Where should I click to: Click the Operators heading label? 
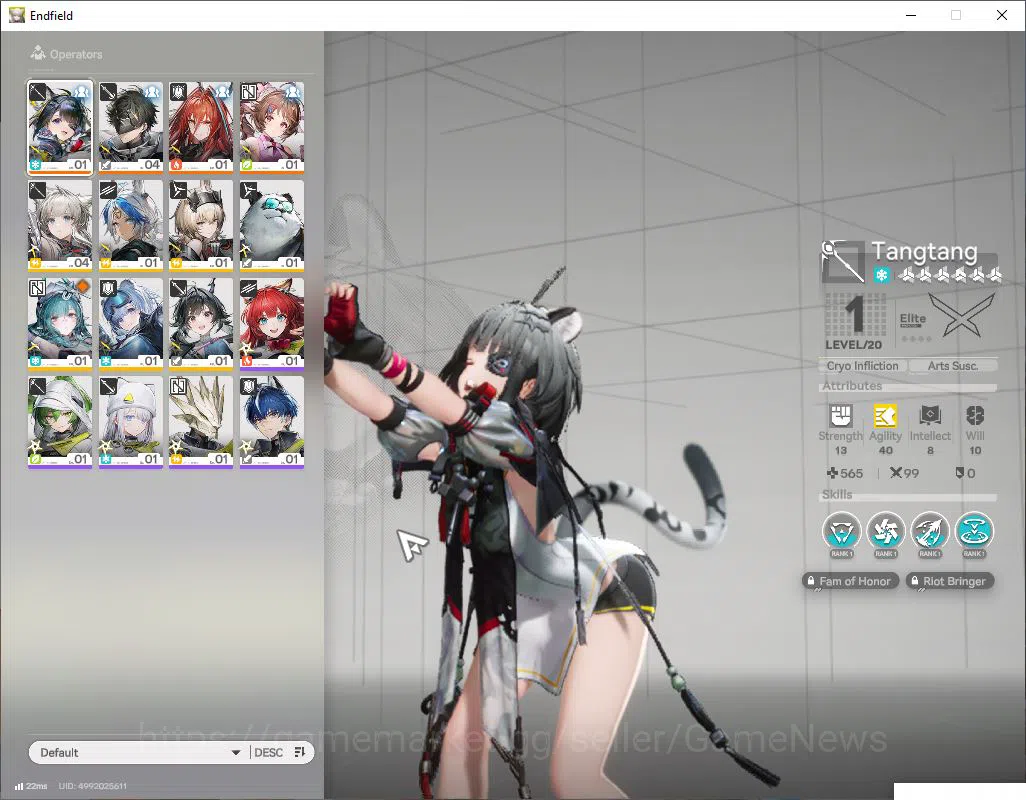(x=76, y=54)
